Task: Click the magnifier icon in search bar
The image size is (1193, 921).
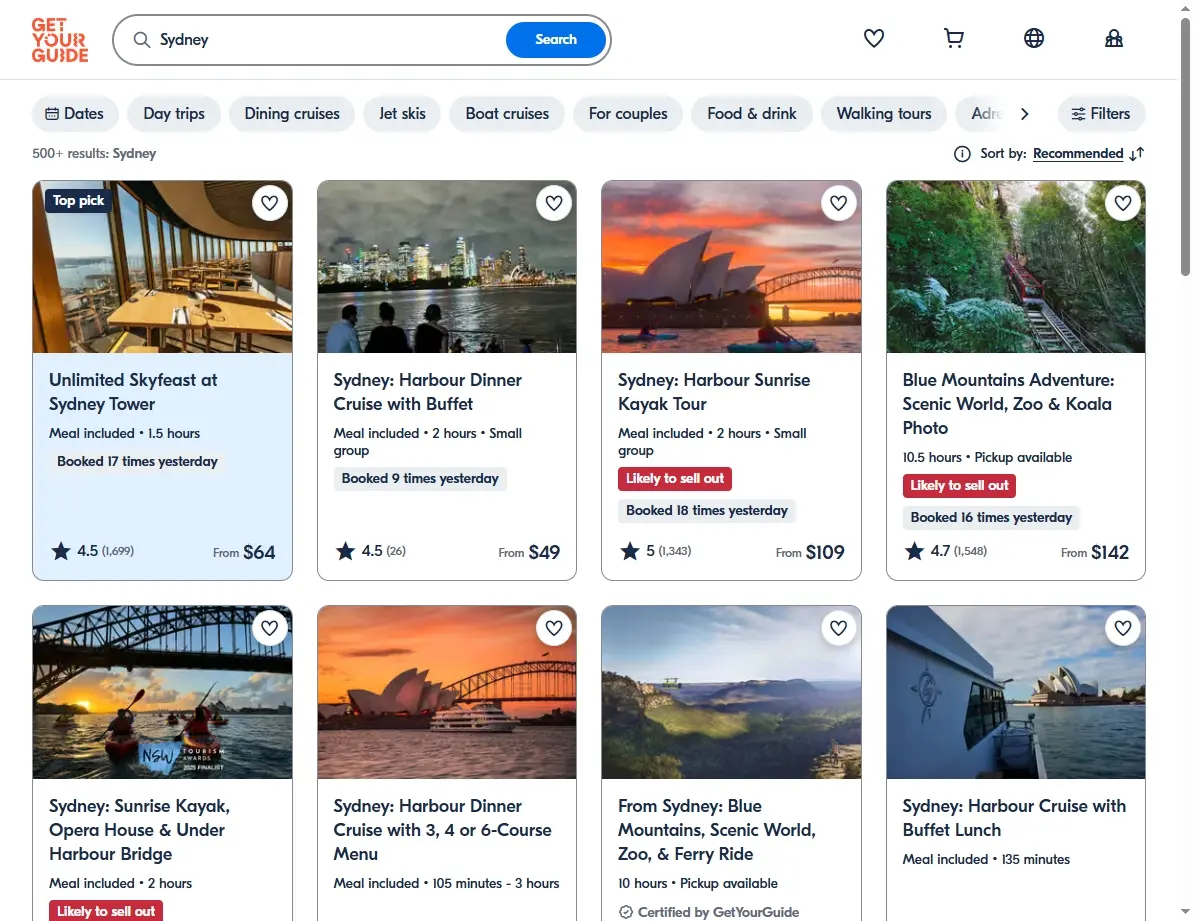Action: point(142,40)
